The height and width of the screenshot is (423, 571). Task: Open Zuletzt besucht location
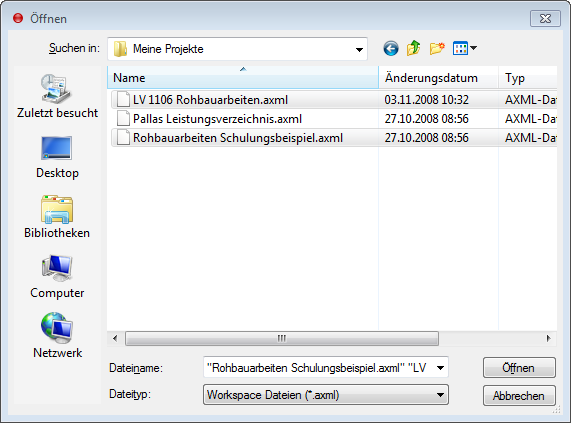coord(57,96)
